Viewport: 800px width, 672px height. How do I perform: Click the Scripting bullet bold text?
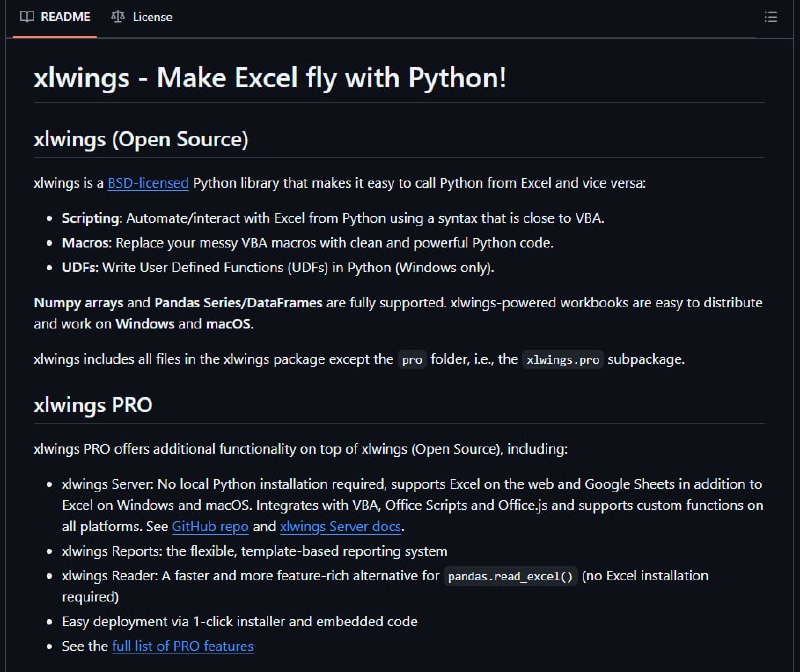(x=90, y=218)
